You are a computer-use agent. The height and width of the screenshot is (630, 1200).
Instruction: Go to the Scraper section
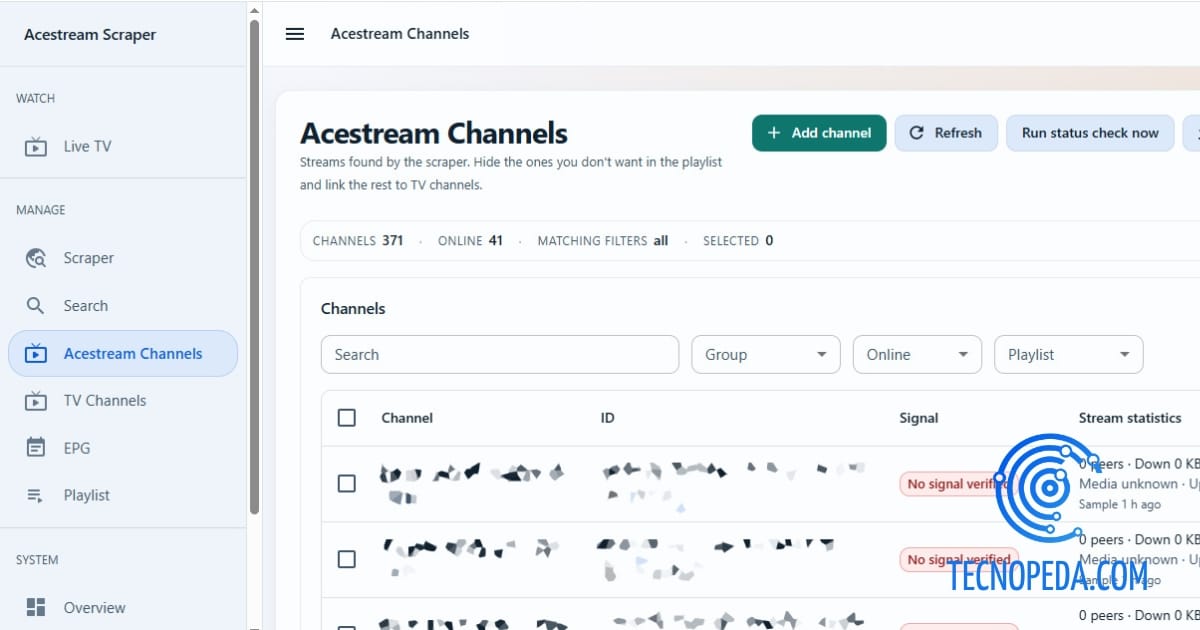click(x=123, y=258)
